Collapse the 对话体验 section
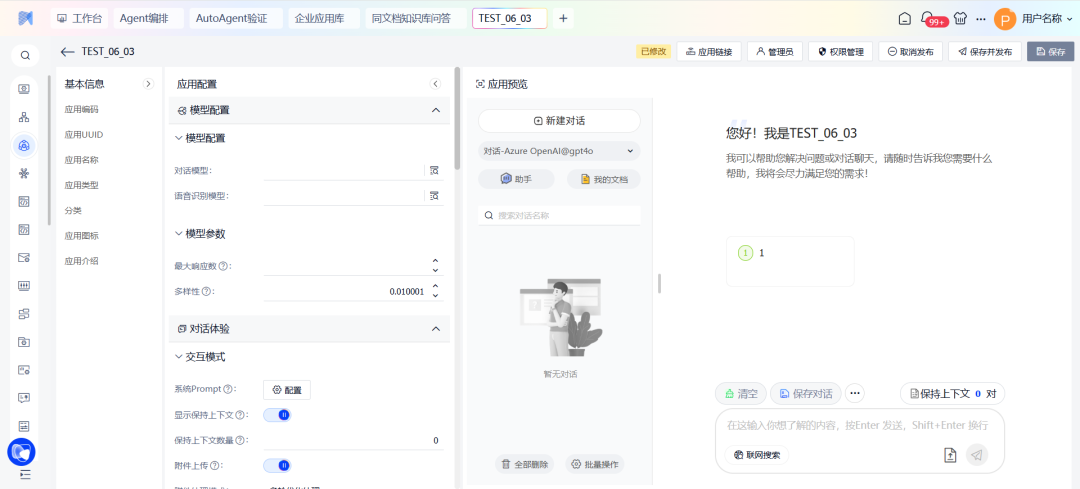The width and height of the screenshot is (1080, 489). tap(435, 328)
